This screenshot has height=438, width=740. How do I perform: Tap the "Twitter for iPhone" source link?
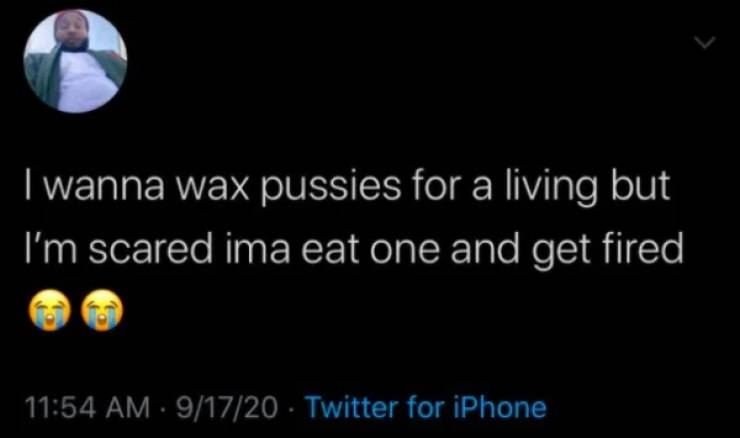[427, 407]
